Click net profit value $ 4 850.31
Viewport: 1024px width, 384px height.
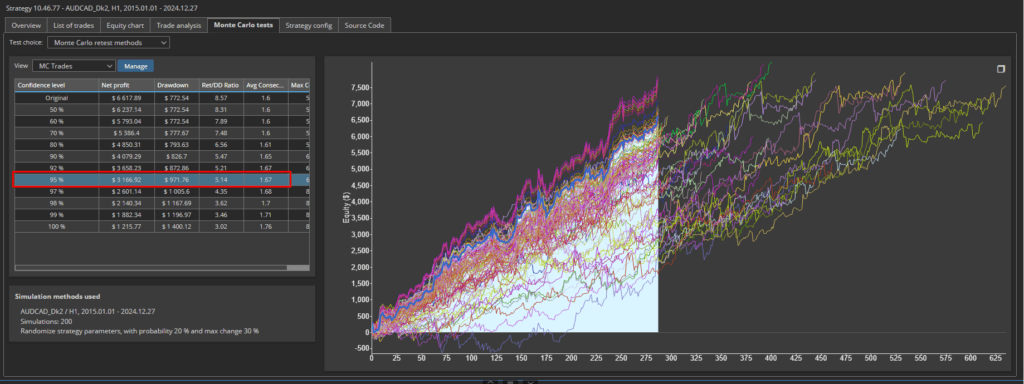(126, 144)
